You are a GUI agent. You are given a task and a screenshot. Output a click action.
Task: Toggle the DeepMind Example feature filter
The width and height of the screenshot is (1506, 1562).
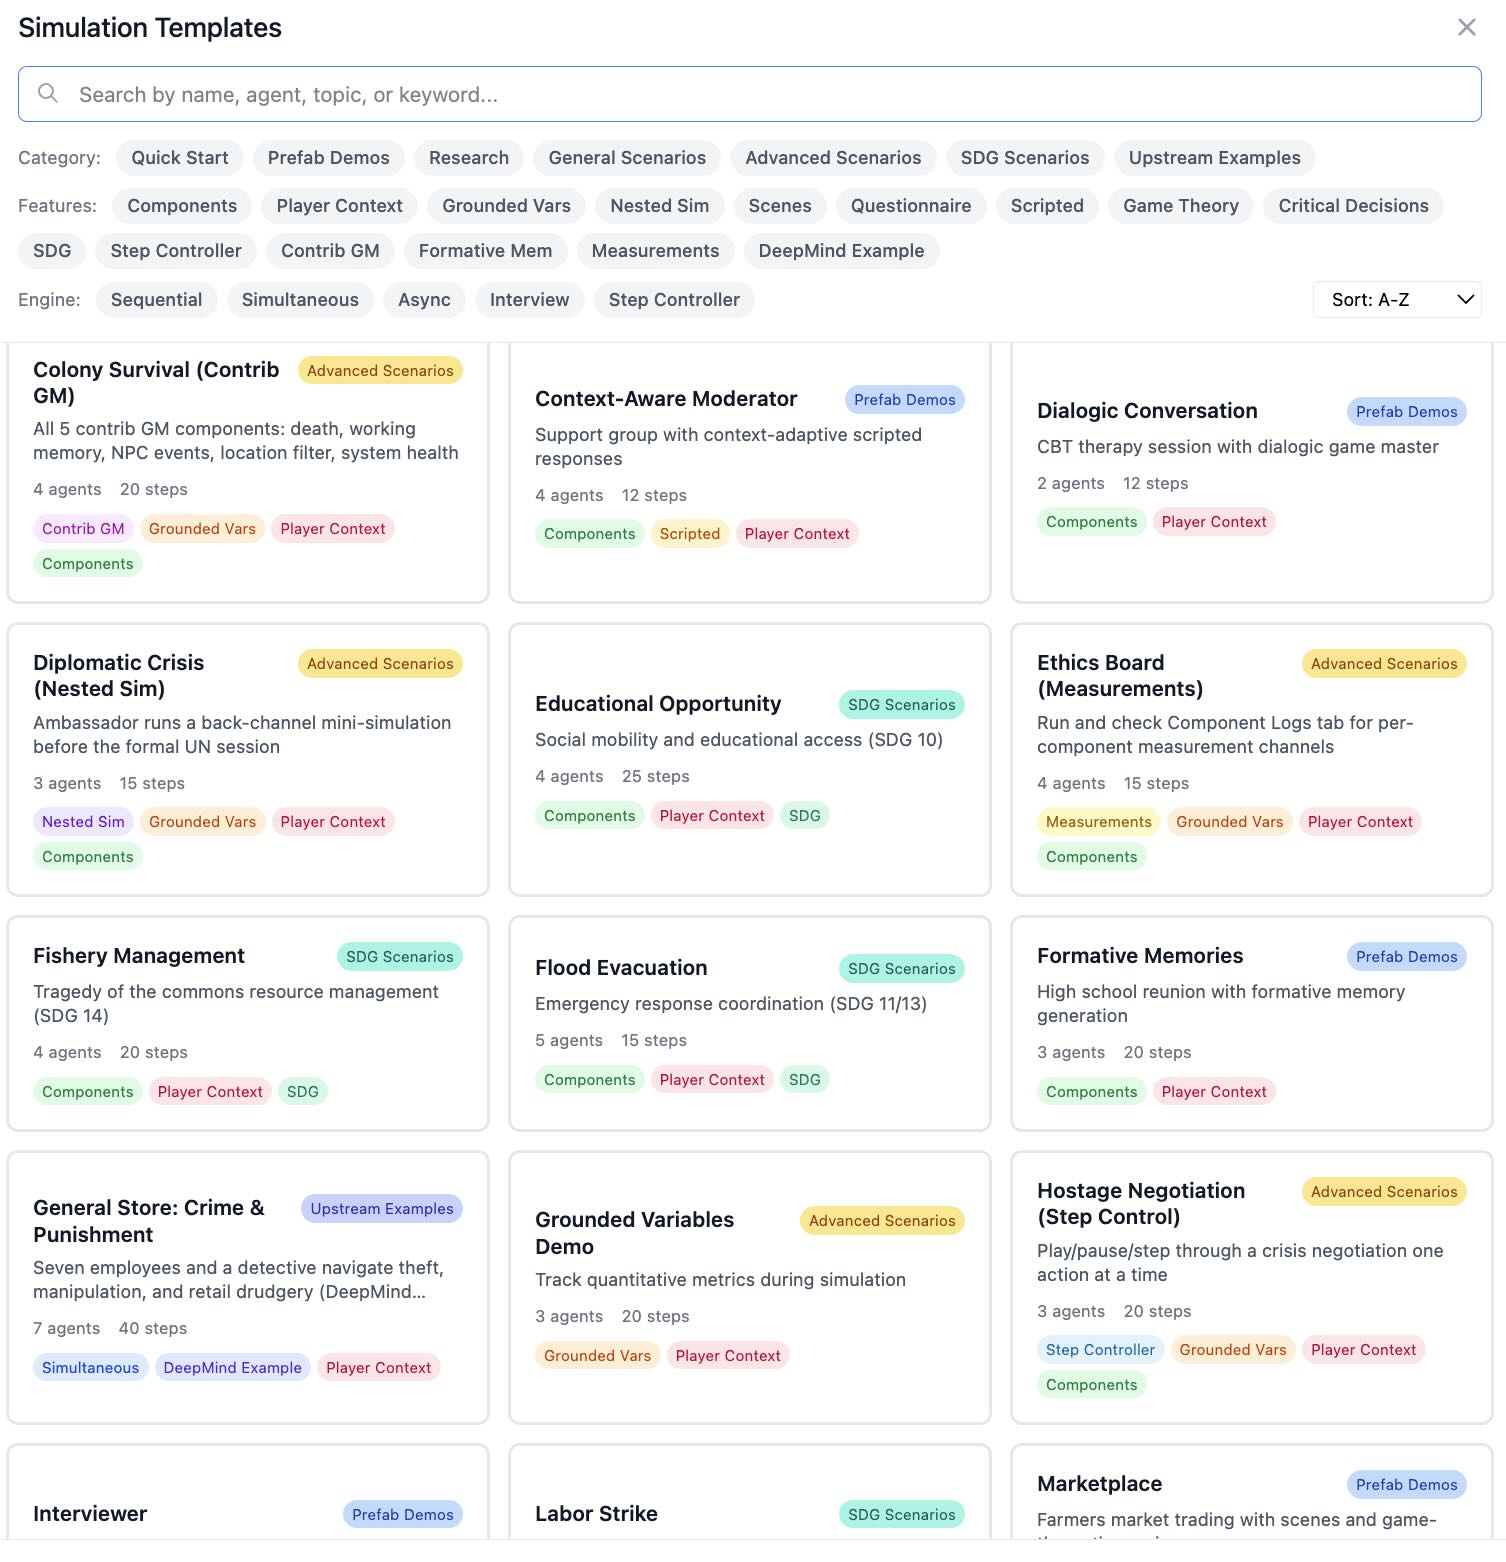841,251
